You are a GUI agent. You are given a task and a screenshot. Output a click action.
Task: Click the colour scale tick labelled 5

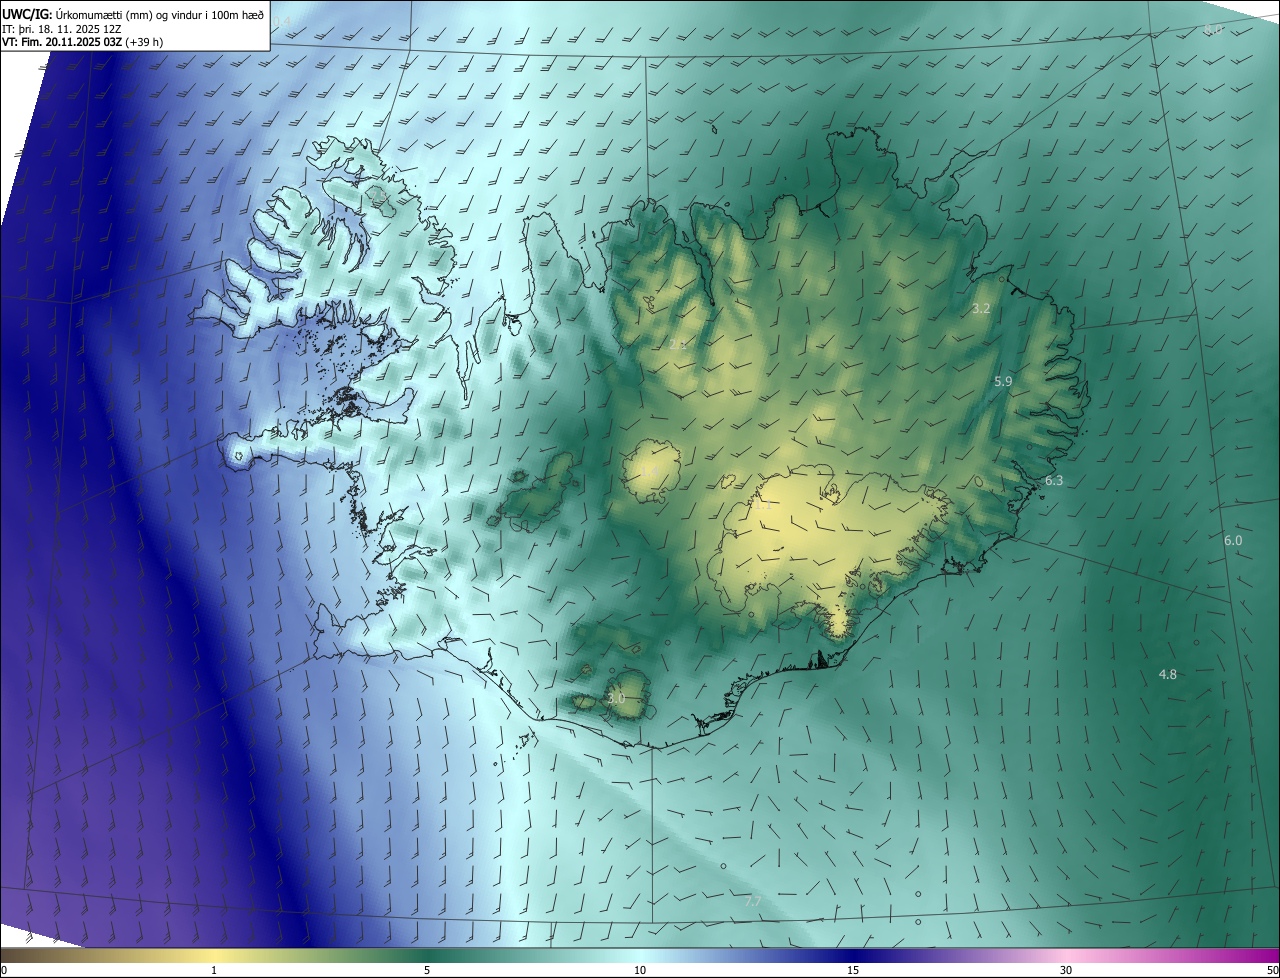coord(427,971)
